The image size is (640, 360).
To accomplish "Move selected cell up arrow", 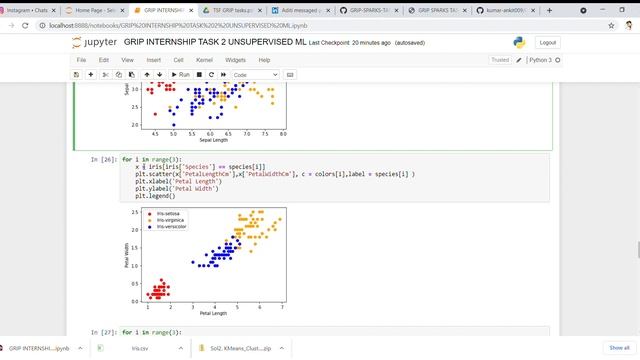I will pyautogui.click(x=147, y=75).
